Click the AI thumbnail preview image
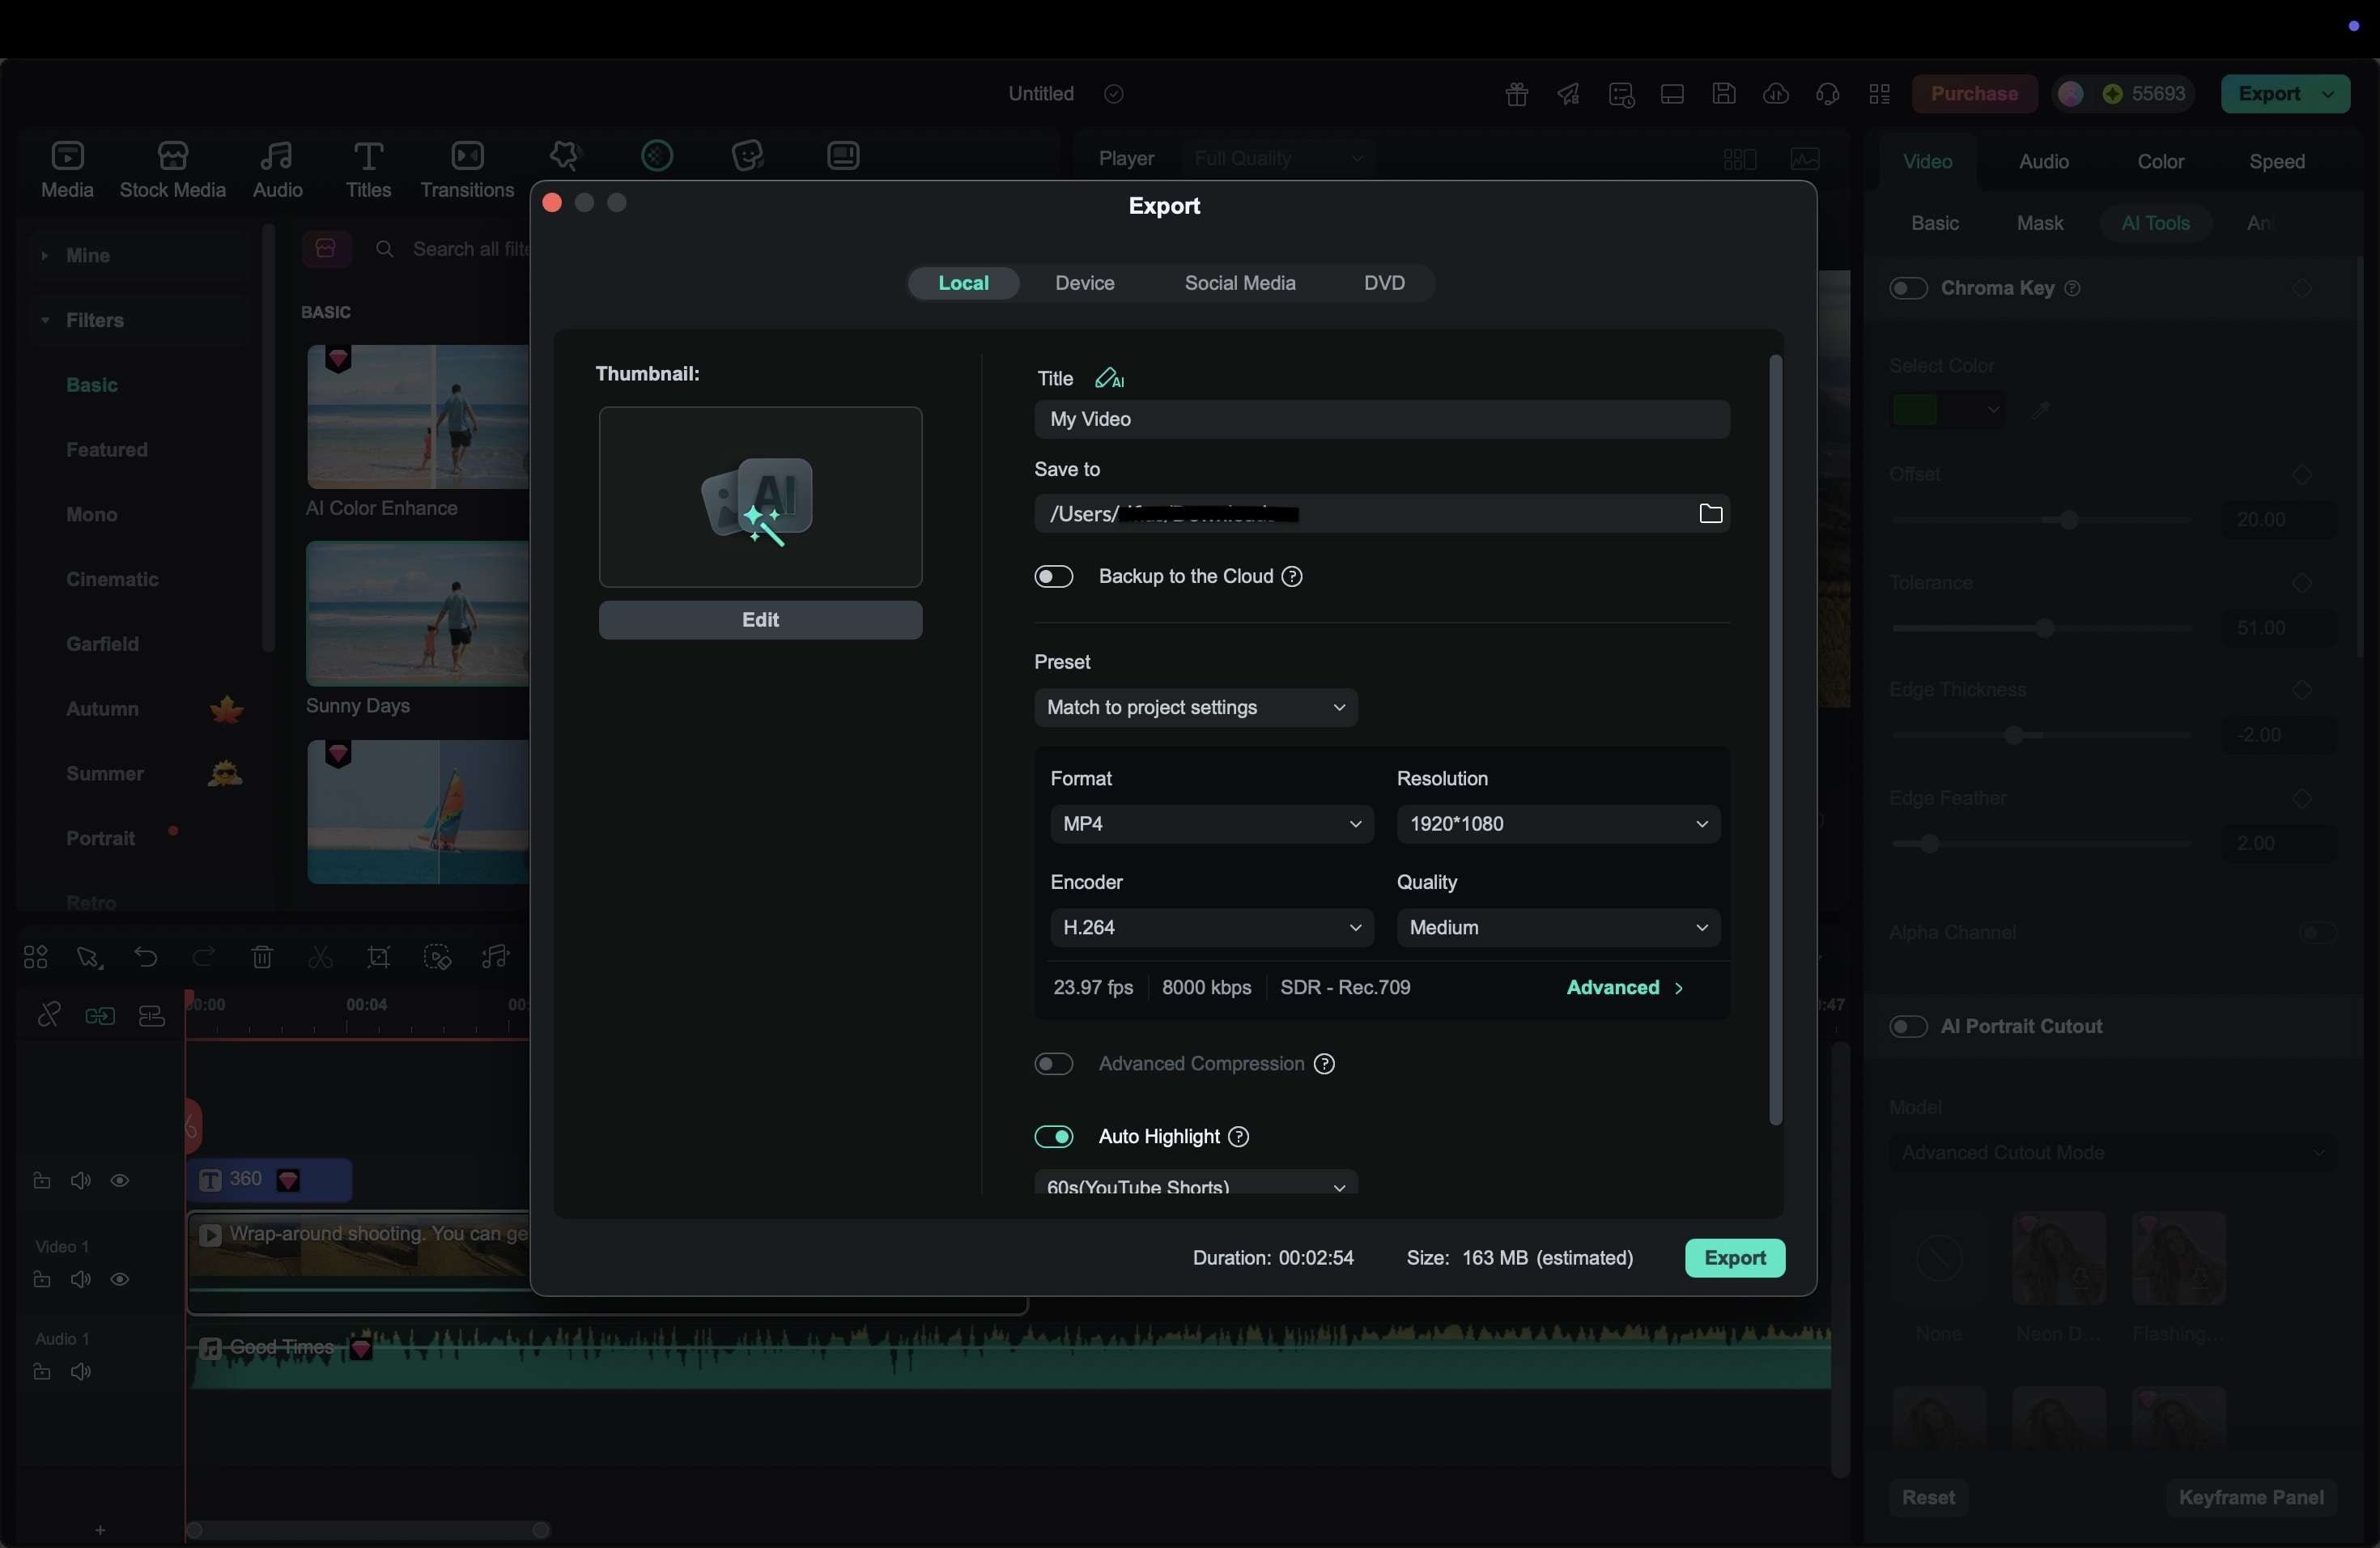This screenshot has width=2380, height=1548. point(760,497)
